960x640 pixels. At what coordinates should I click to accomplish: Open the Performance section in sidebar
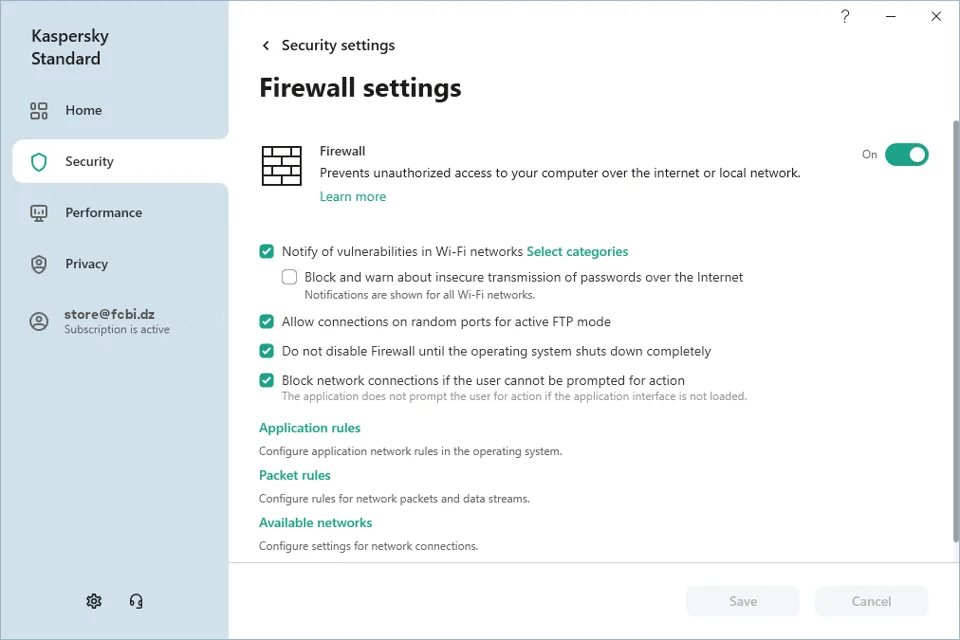click(103, 213)
